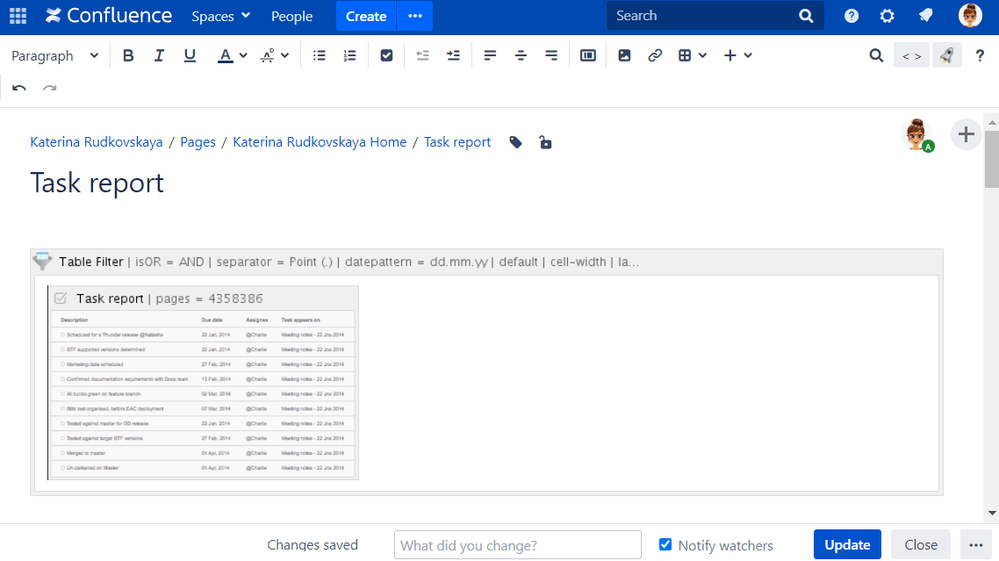This screenshot has width=999, height=561.
Task: Click the rocket toolbar icon
Action: [x=947, y=56]
